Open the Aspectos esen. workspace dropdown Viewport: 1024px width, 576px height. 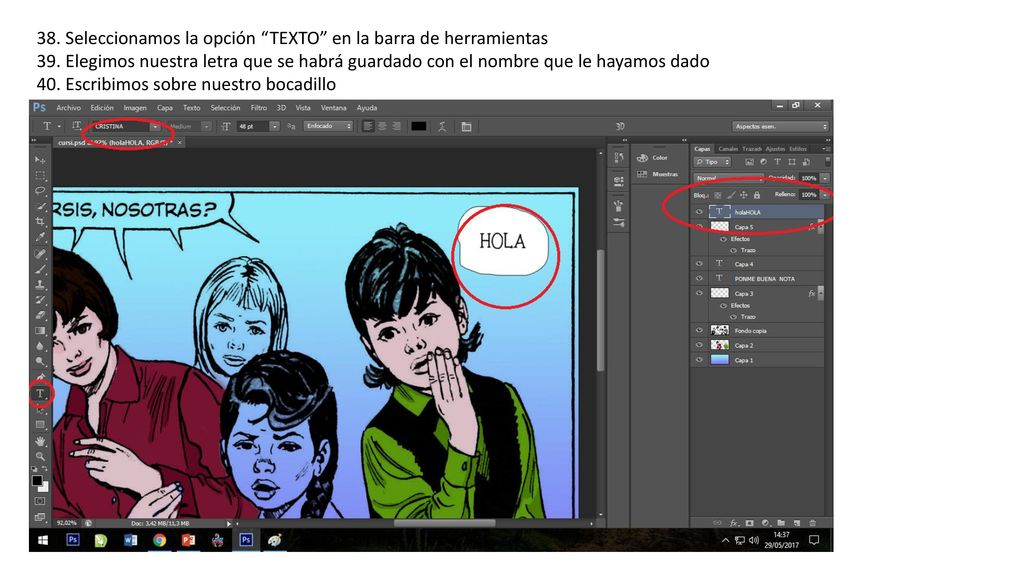[x=780, y=126]
